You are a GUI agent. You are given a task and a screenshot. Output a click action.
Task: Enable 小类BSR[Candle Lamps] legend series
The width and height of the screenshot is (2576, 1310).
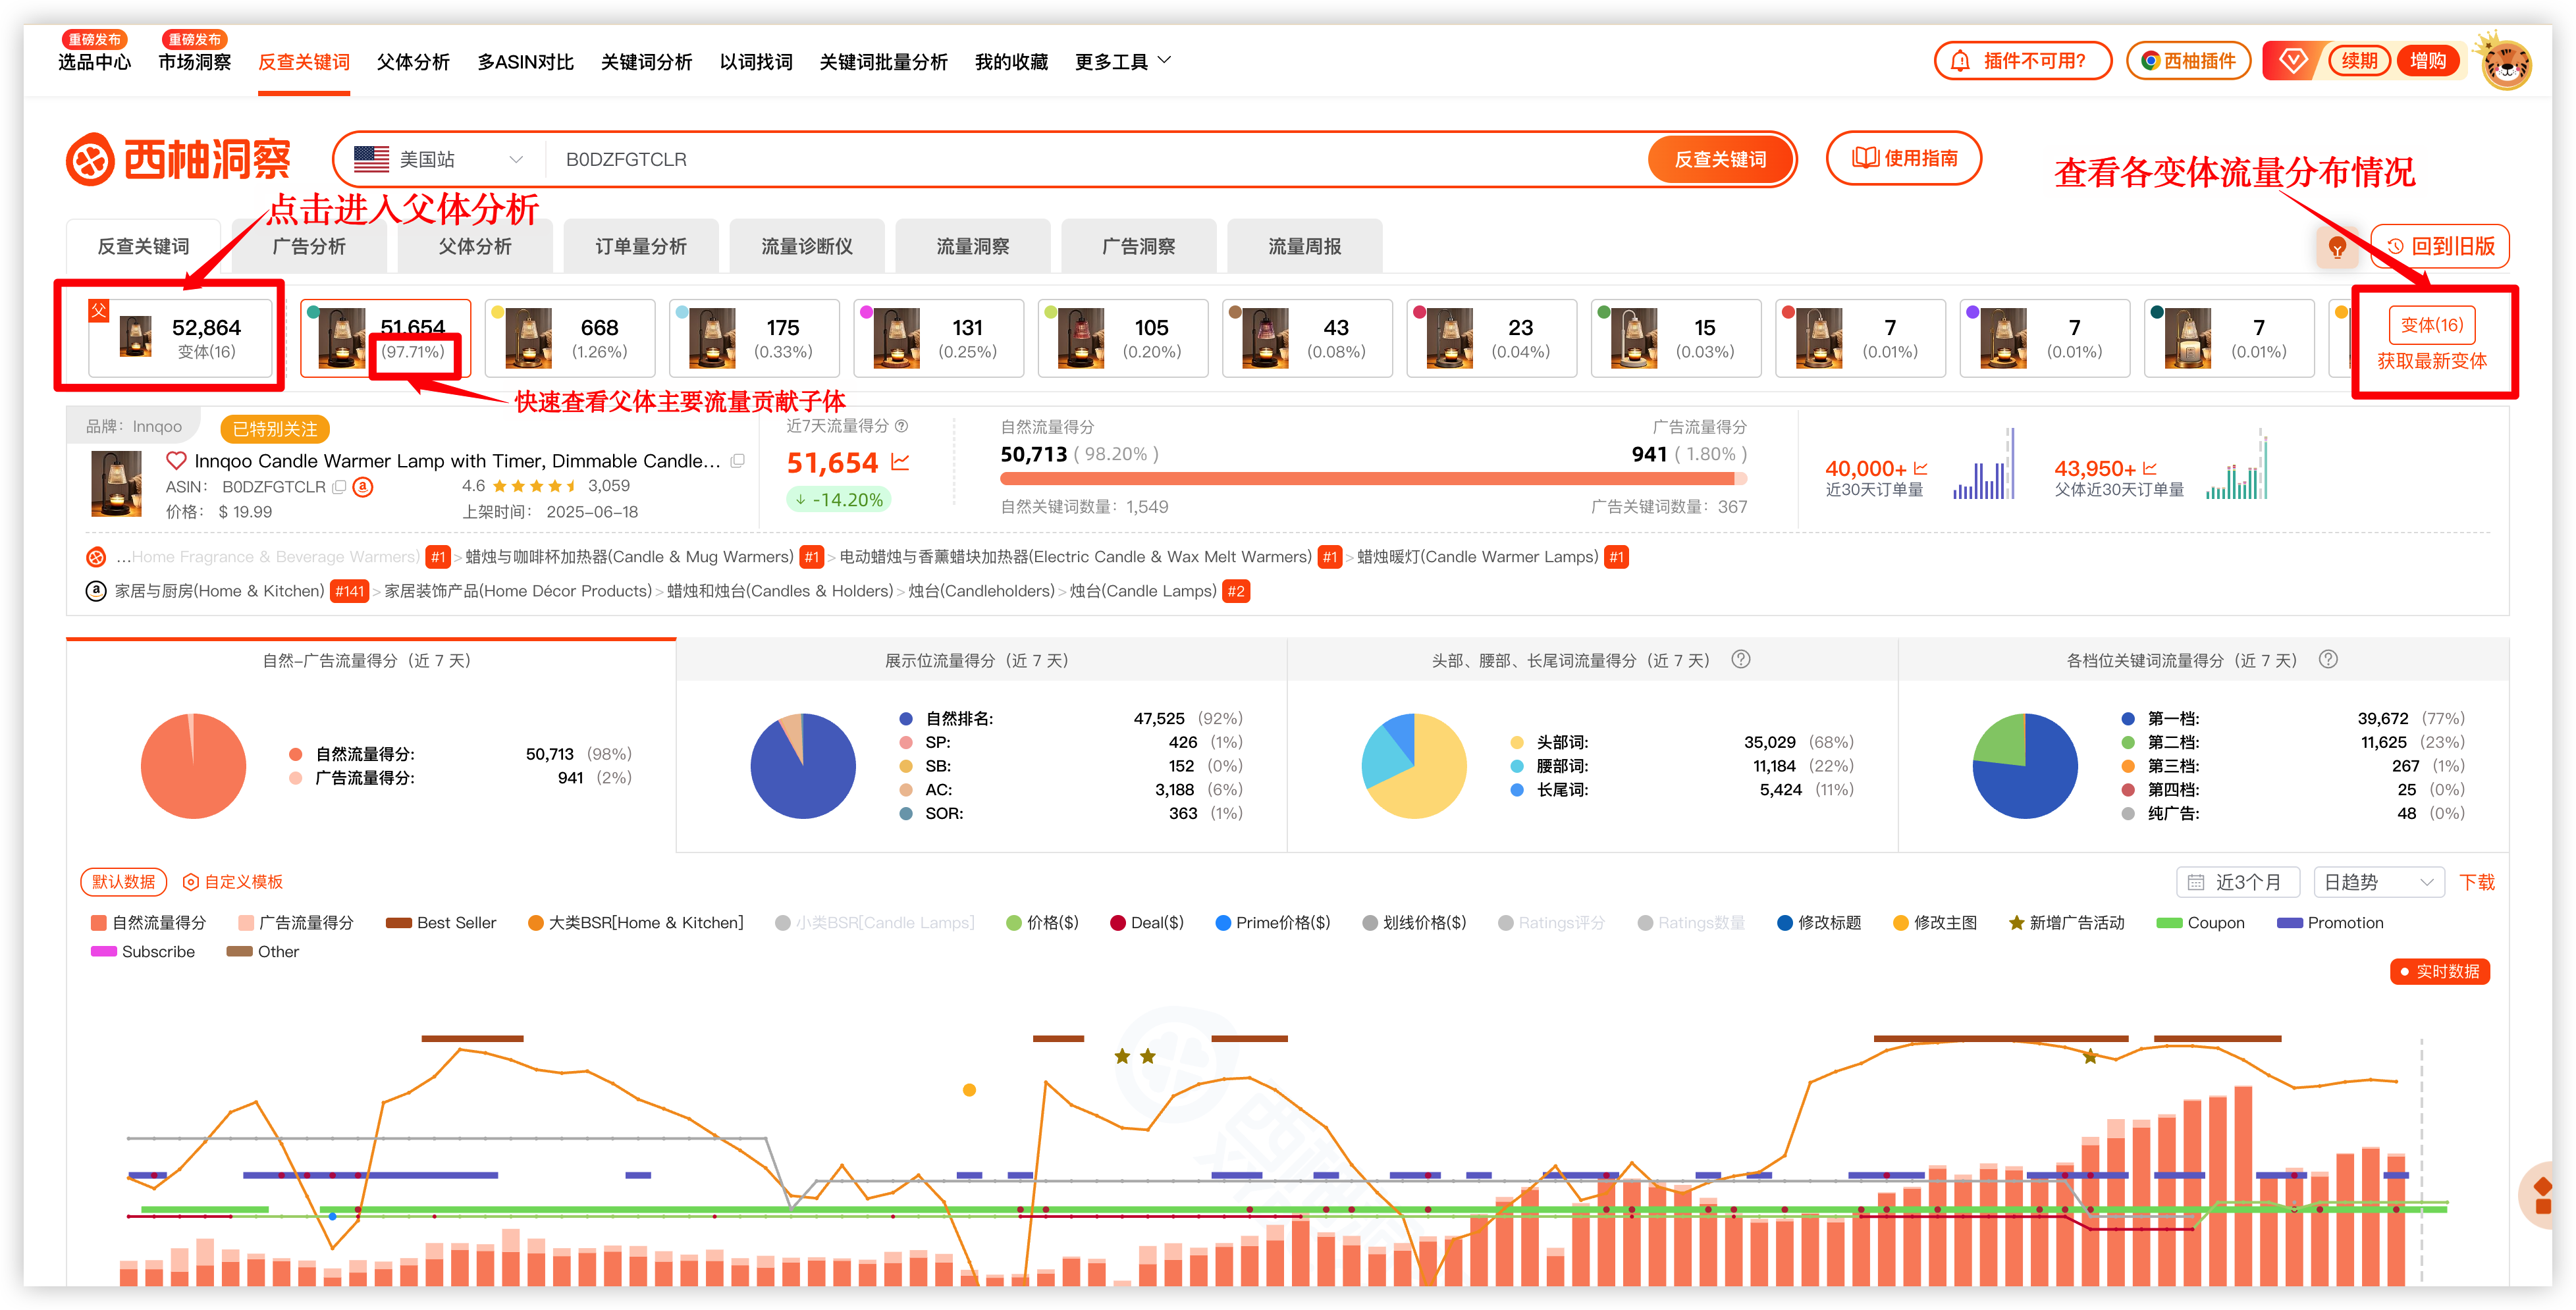pyautogui.click(x=874, y=923)
